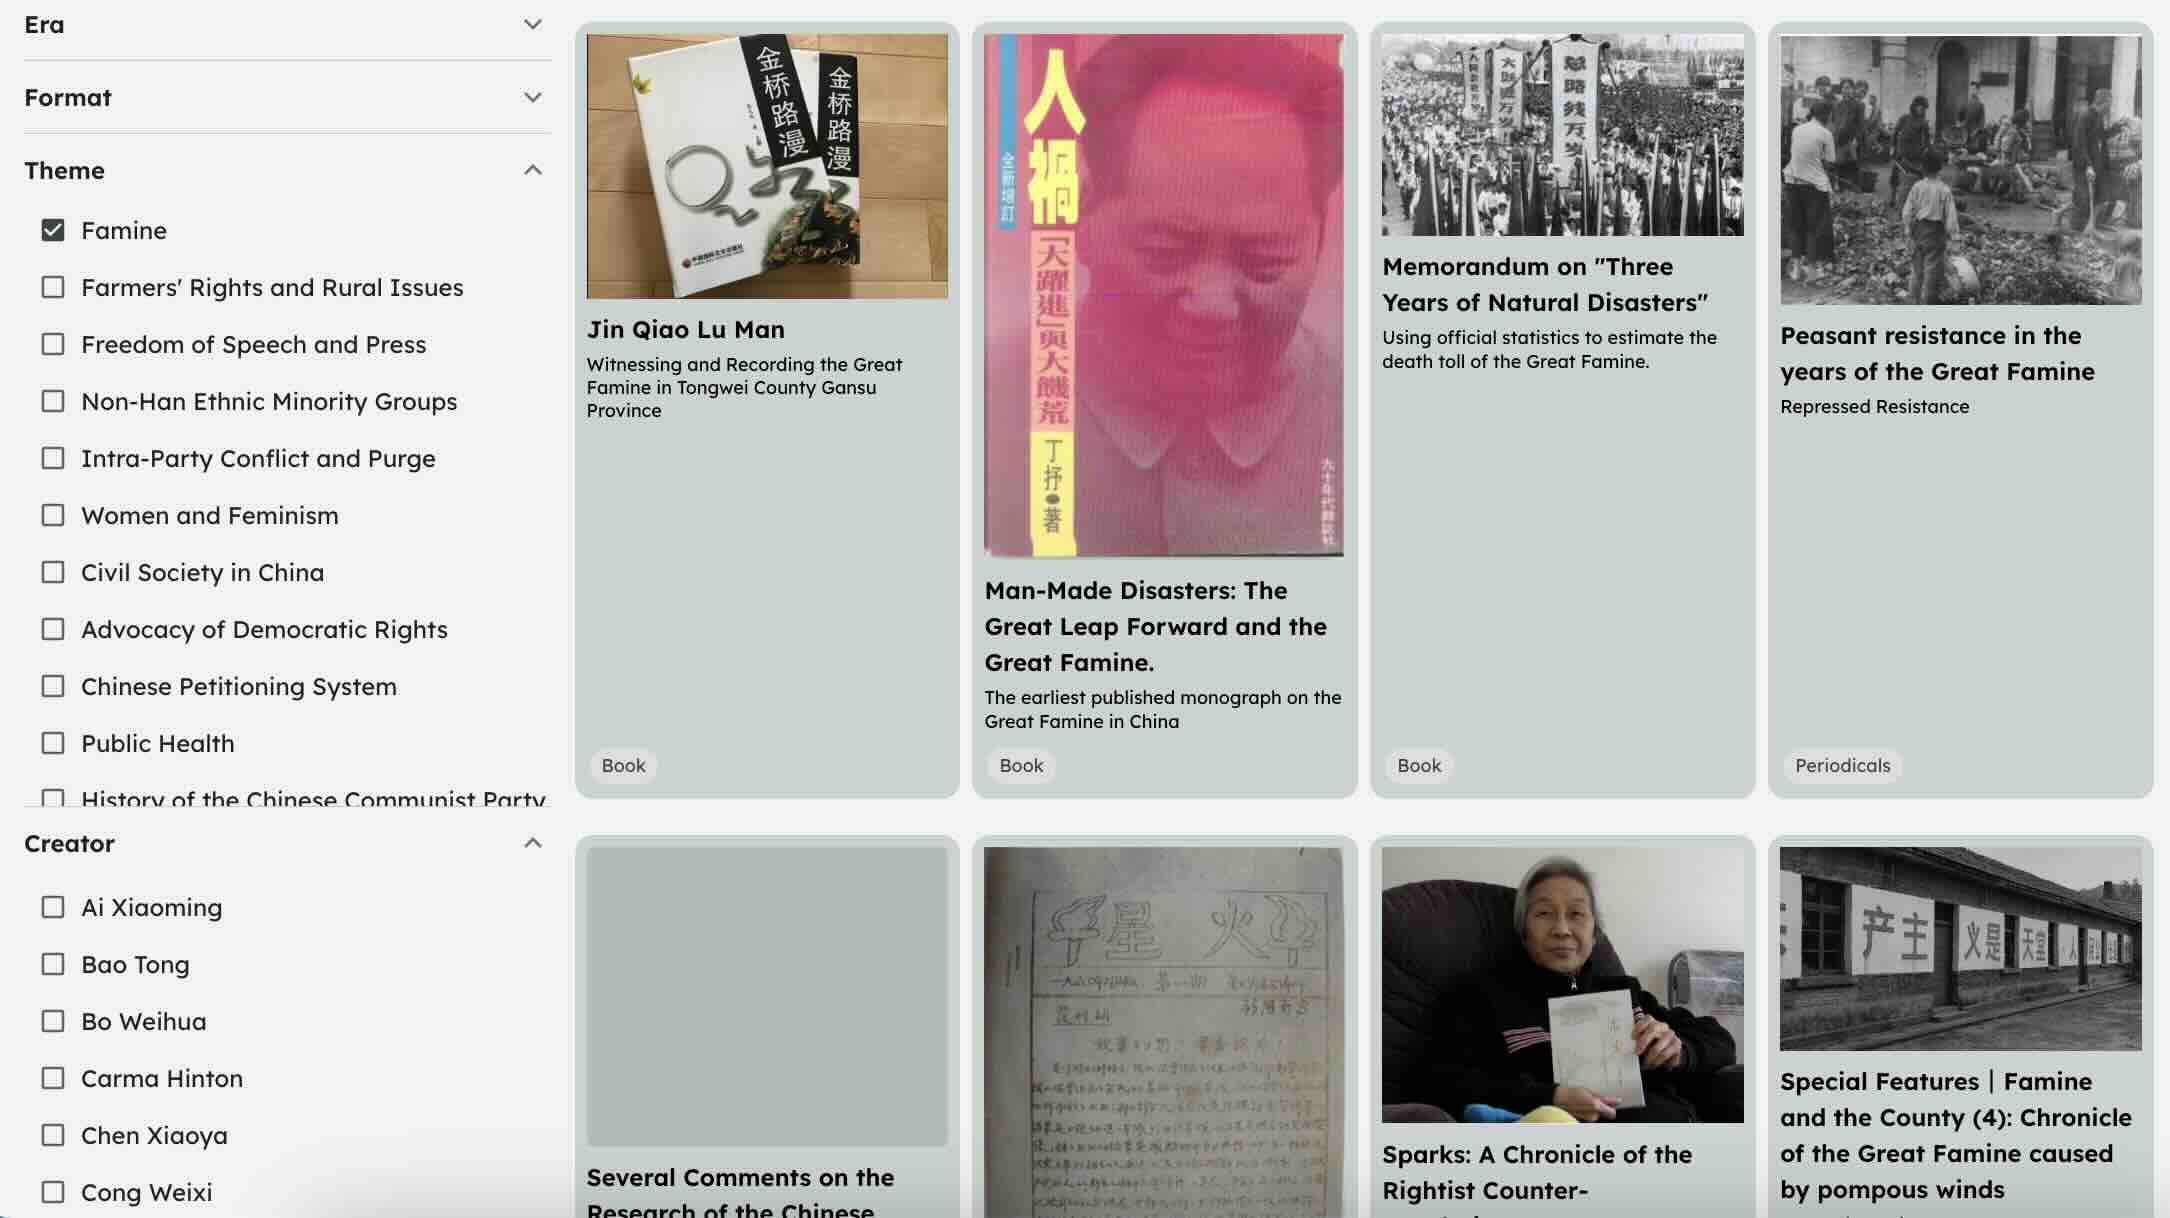Open Peasant resistance in the Great Famine title
2170x1218 pixels.
(x=1937, y=353)
